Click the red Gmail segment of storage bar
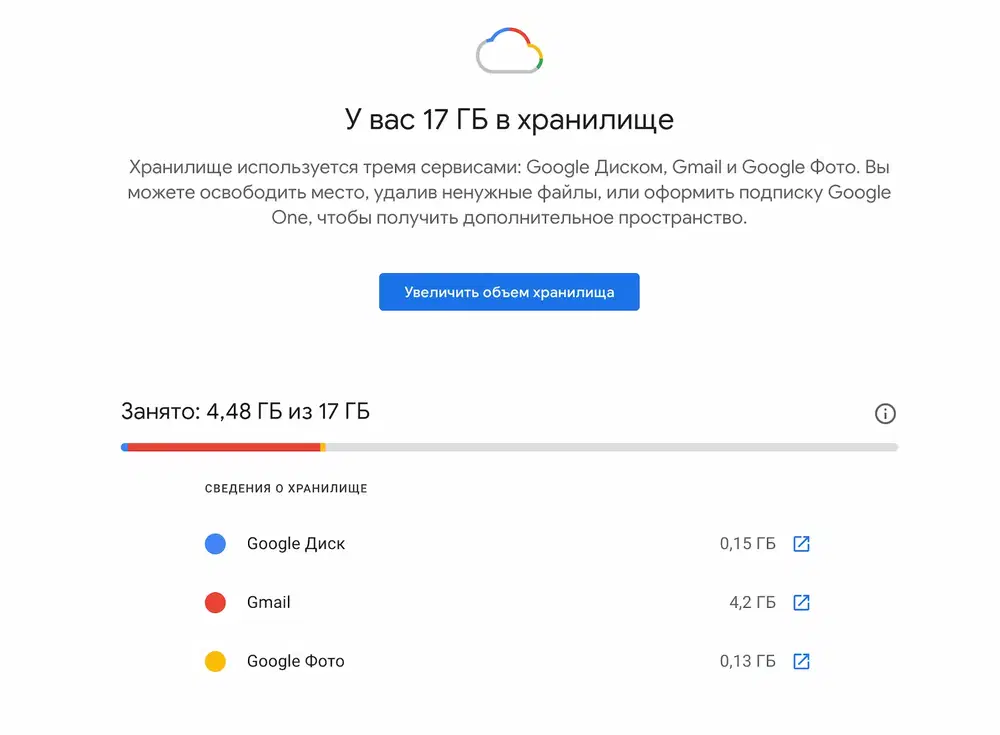Screen dimensions: 1000x735 coord(223,447)
